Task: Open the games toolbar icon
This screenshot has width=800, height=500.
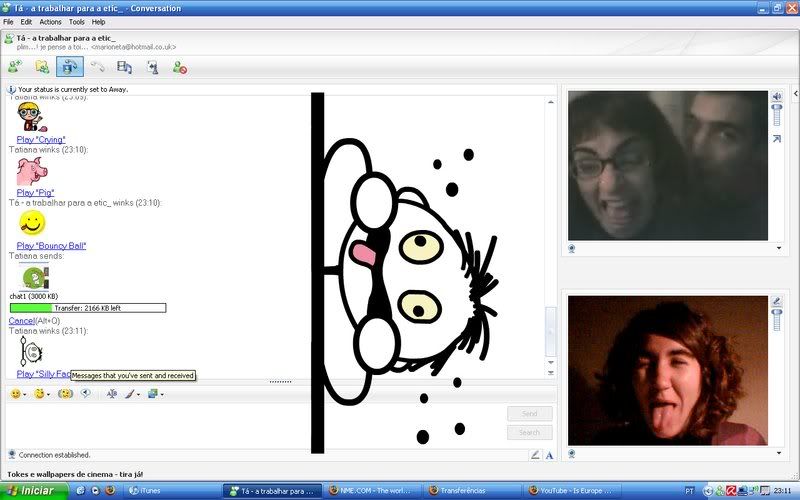Action: (x=153, y=67)
